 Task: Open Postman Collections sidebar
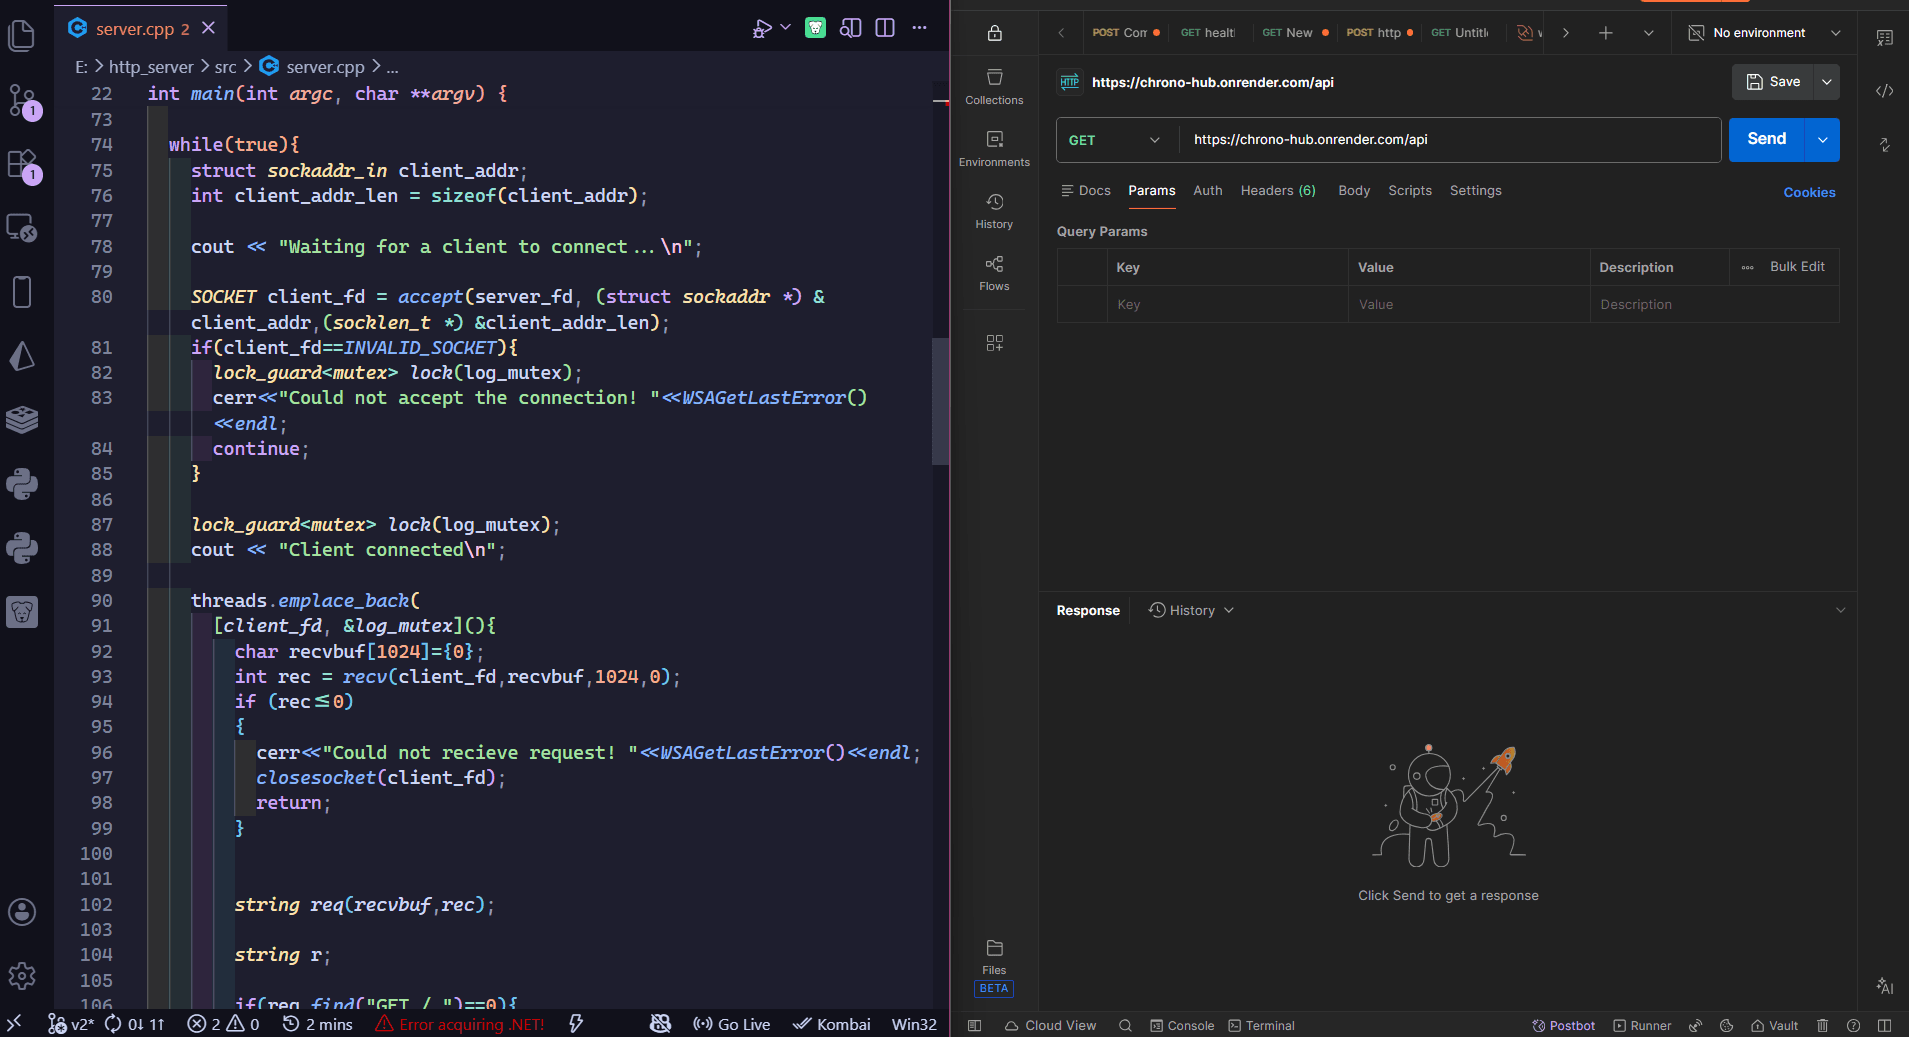(x=994, y=87)
